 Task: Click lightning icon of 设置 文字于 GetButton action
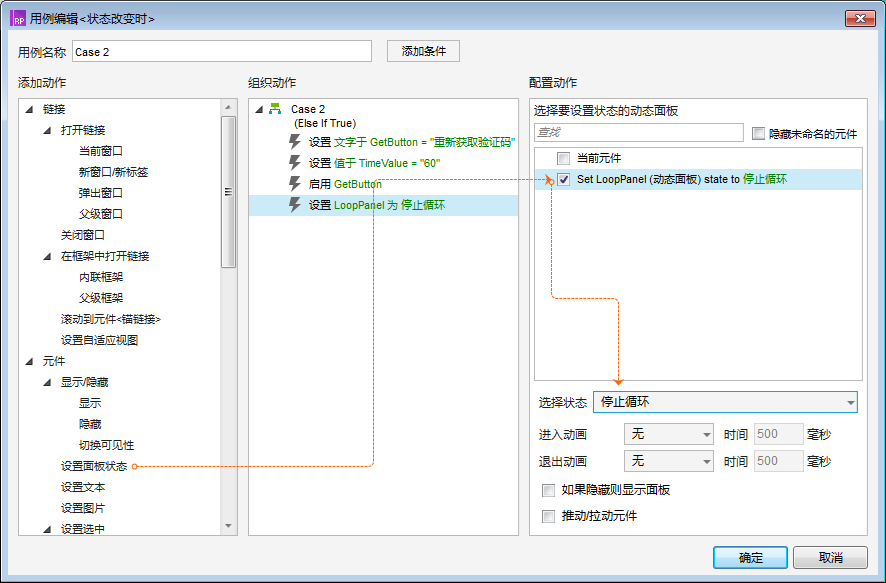tap(295, 142)
